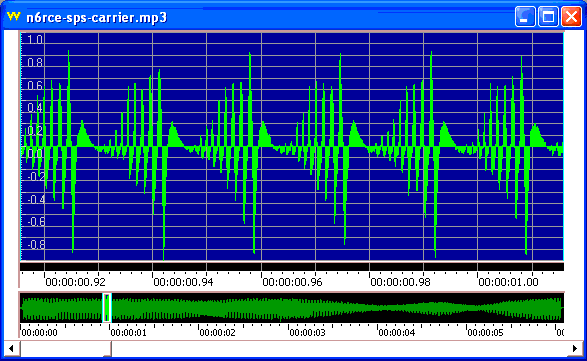Screen dimensions: 587x361
Task: Minimize the n6rce-sps-carrier.mp3 window
Action: [x=525, y=16]
